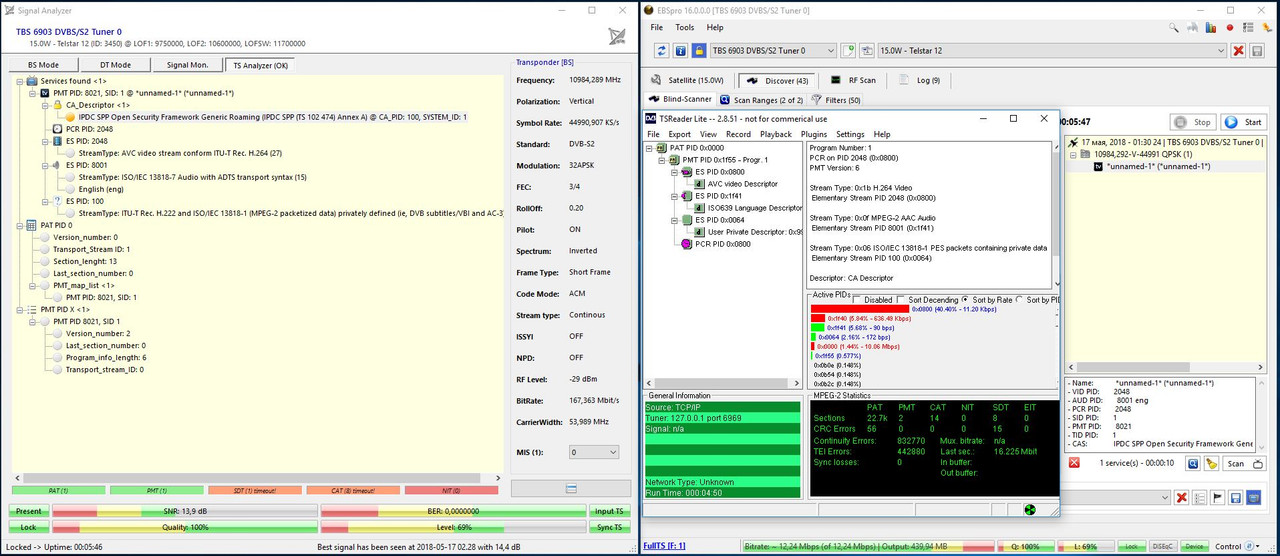
Task: Click the Scan button in EBSpro
Action: tap(1244, 463)
